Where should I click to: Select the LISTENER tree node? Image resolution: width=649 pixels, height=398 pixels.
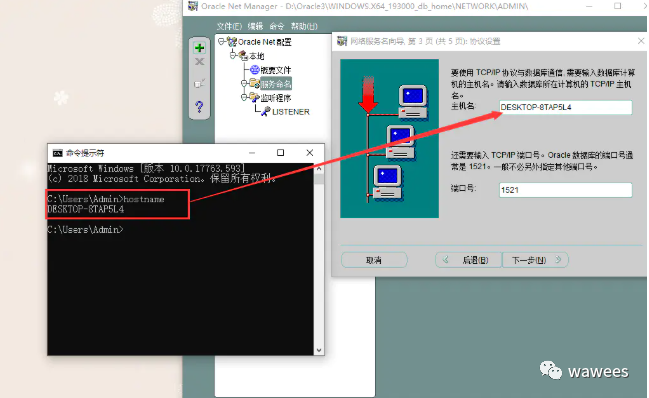[291, 112]
